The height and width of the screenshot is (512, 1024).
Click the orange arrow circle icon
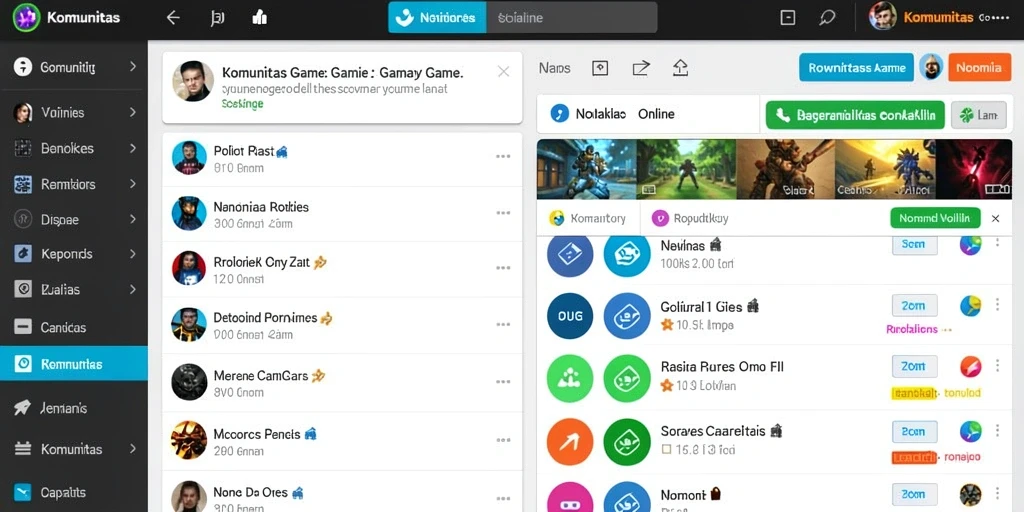[569, 441]
